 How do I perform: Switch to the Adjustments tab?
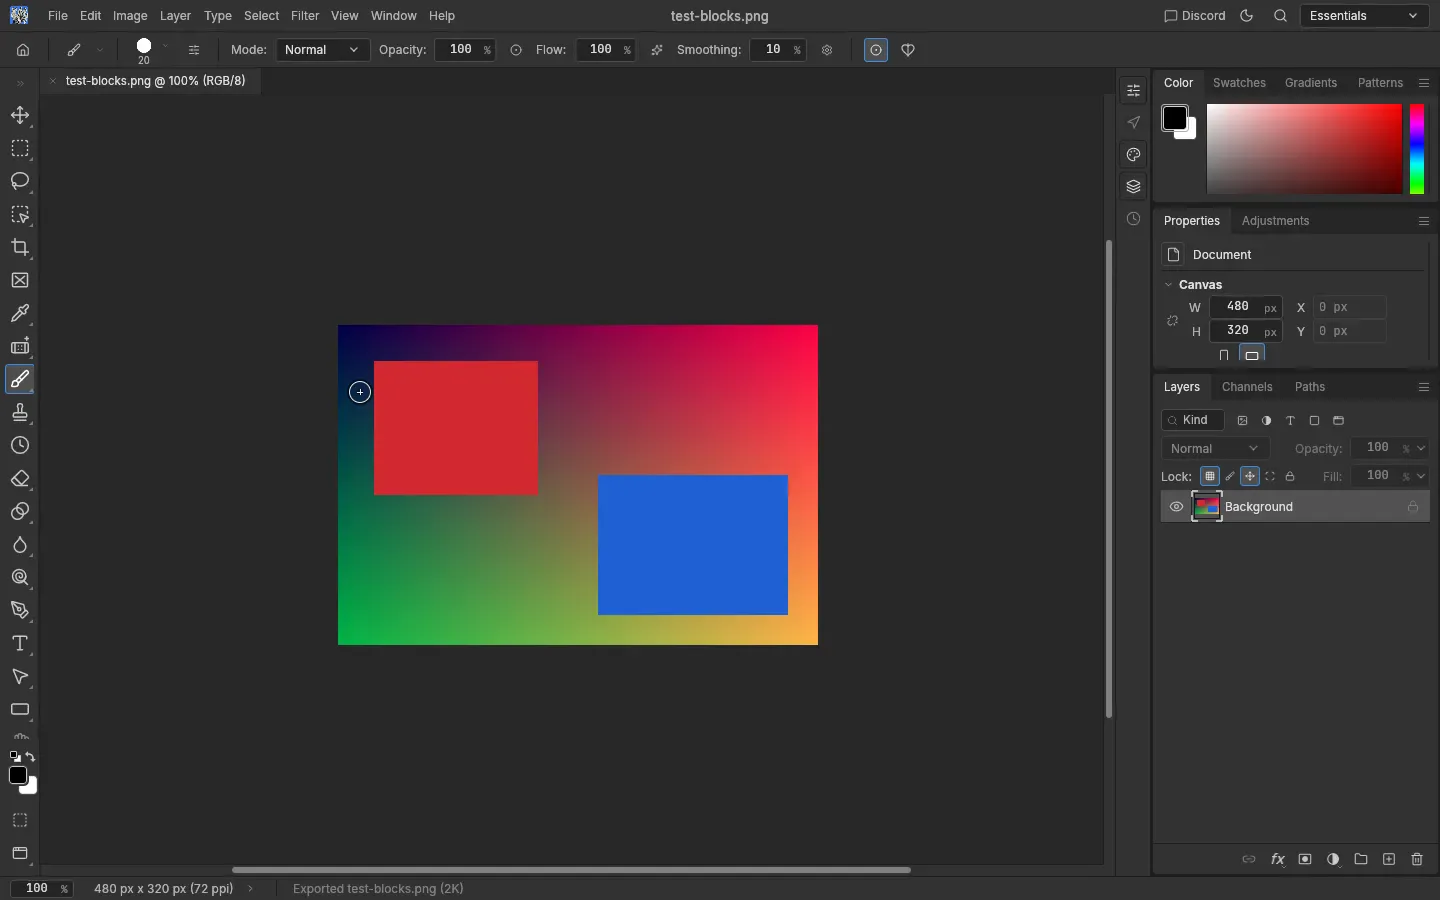pos(1275,221)
